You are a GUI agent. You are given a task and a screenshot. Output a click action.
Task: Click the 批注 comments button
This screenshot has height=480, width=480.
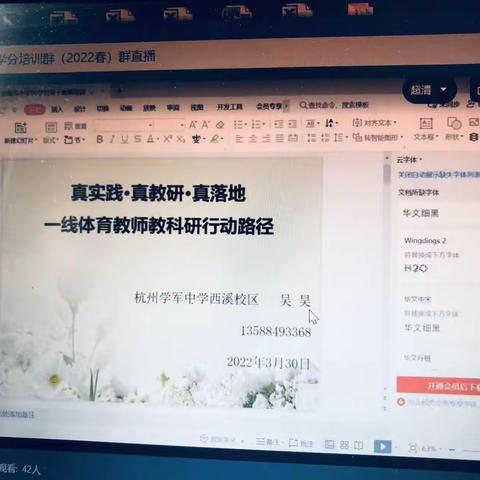(x=301, y=443)
